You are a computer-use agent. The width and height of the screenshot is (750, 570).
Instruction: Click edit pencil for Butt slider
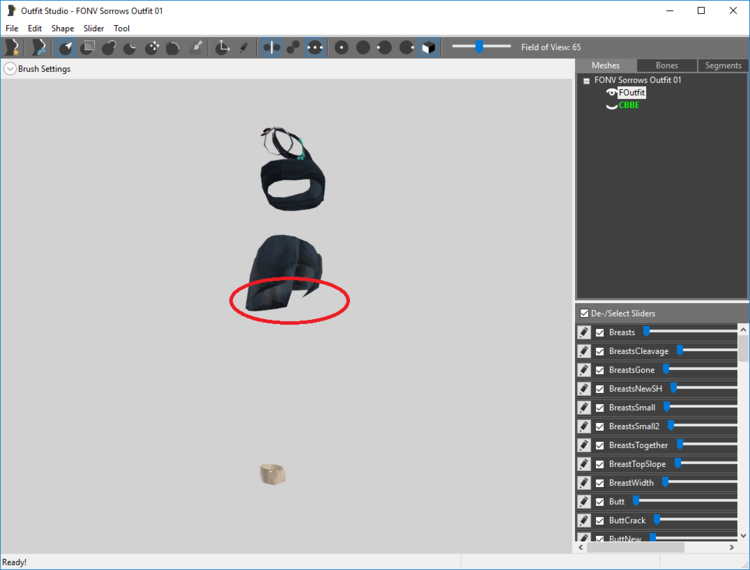click(584, 502)
